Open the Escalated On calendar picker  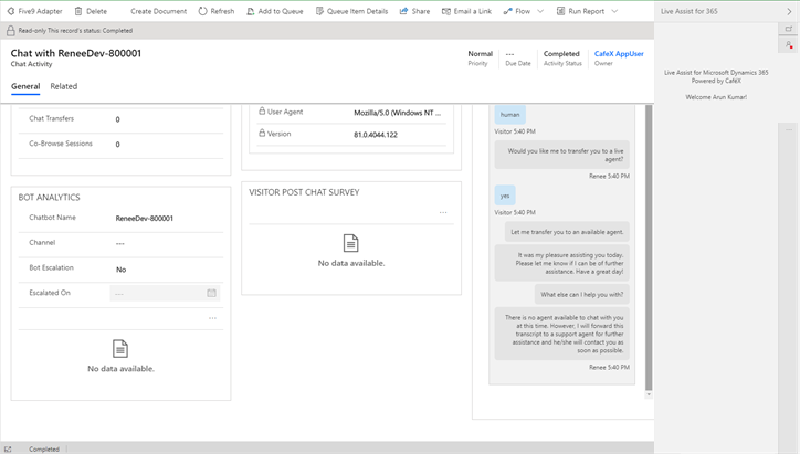click(212, 293)
